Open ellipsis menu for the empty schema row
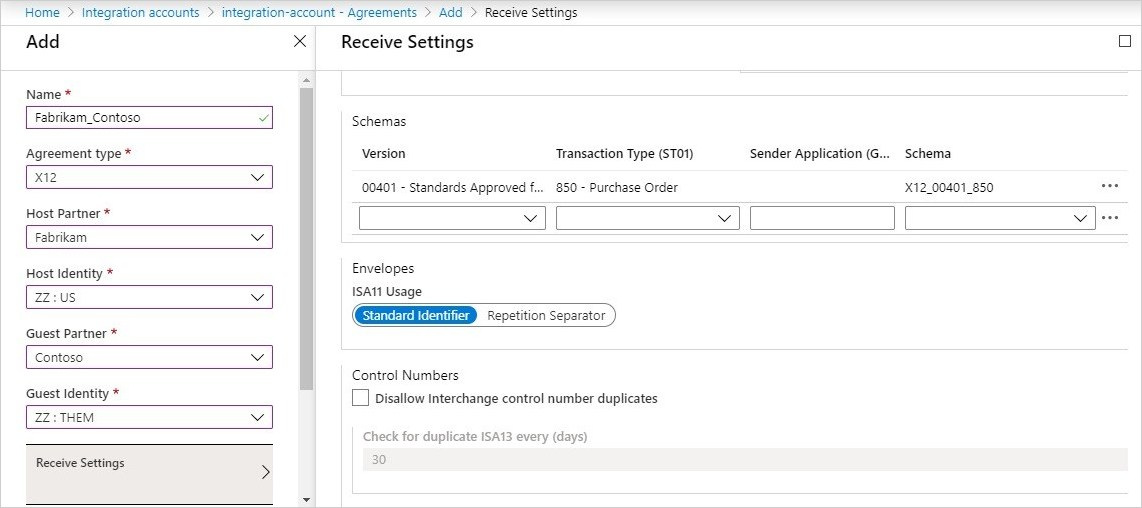Image resolution: width=1142 pixels, height=508 pixels. tap(1110, 217)
